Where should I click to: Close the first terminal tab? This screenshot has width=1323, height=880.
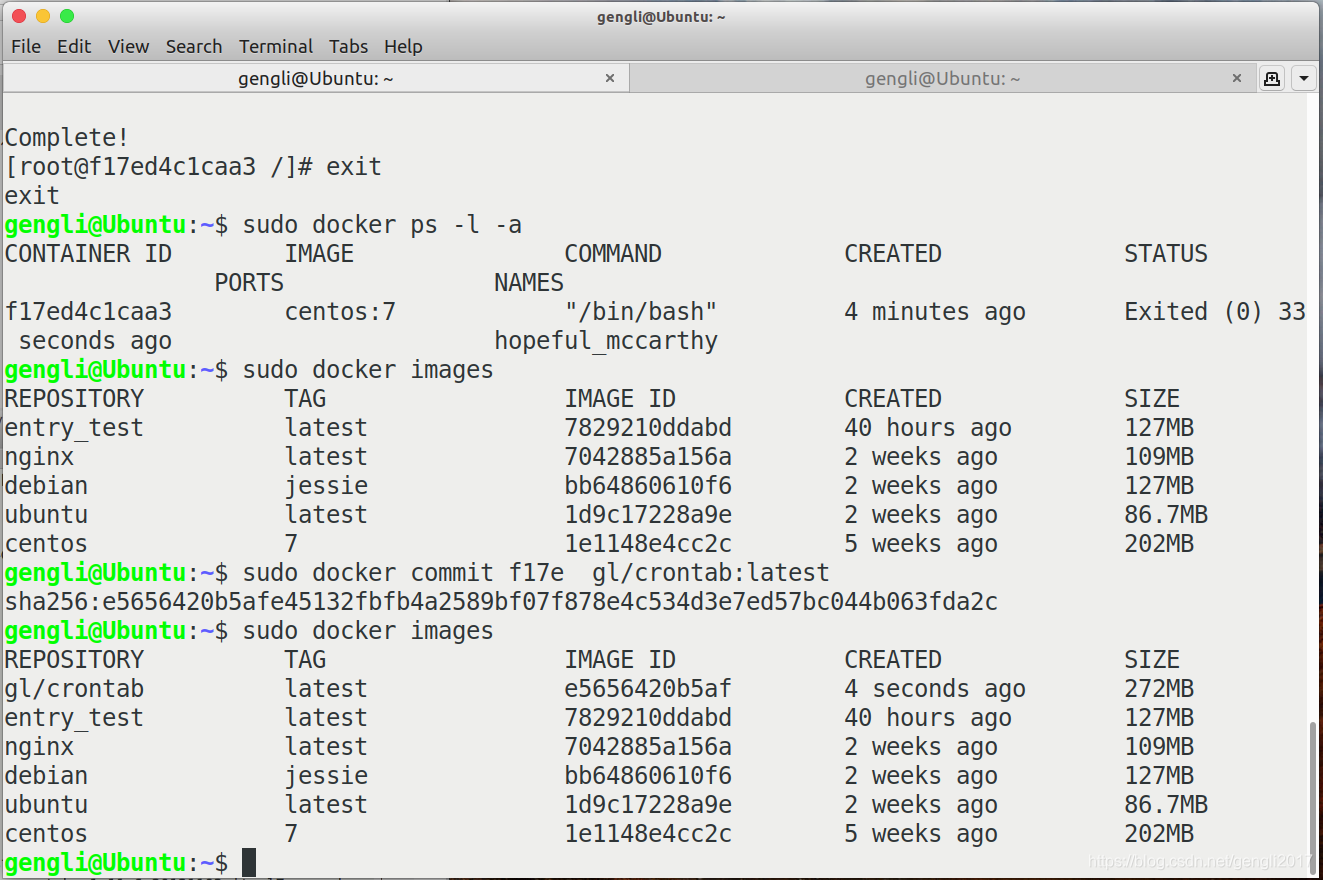[610, 78]
